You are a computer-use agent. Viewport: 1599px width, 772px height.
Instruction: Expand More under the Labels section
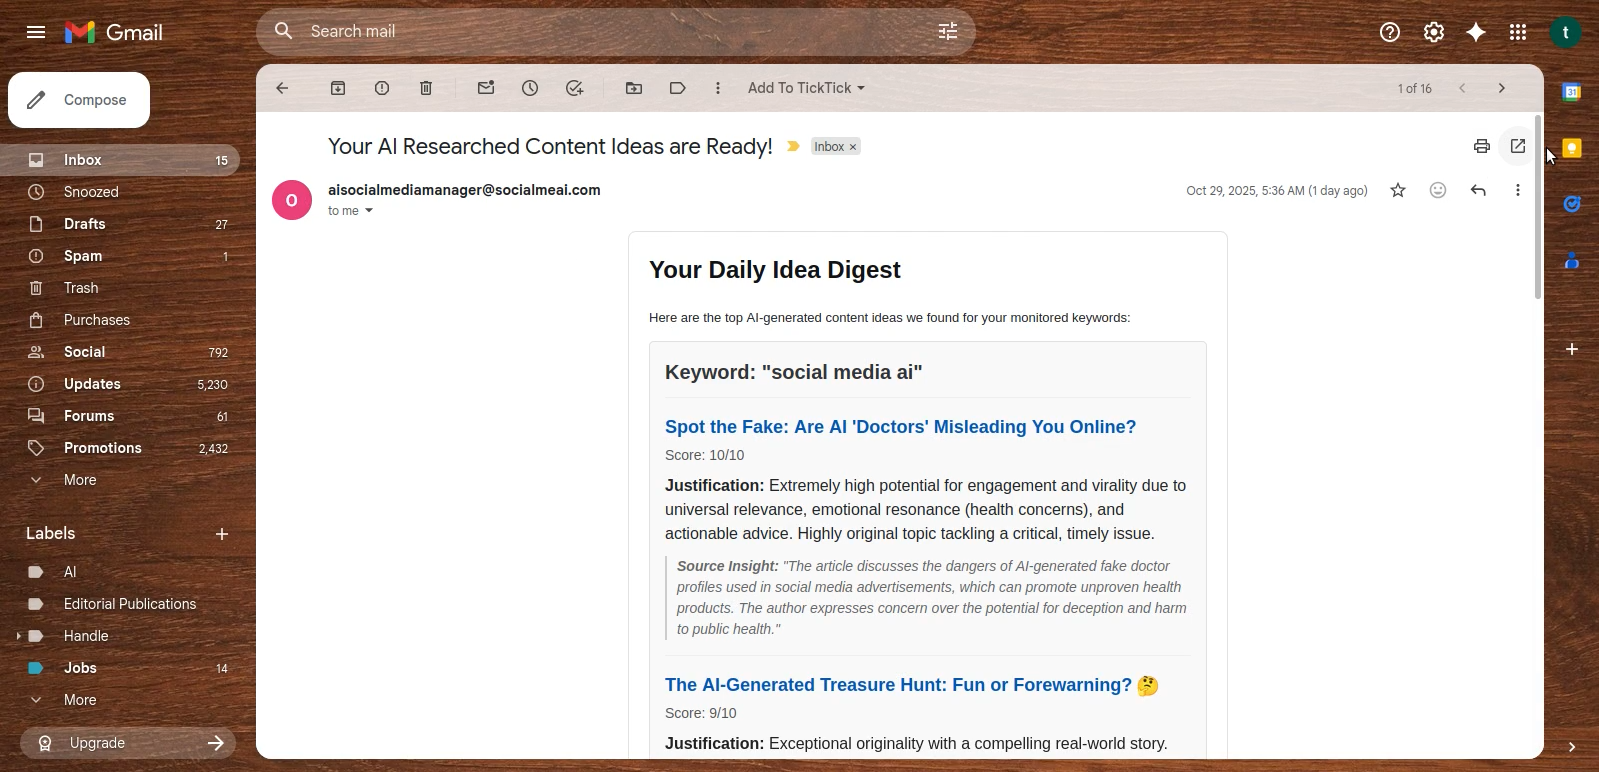(80, 700)
